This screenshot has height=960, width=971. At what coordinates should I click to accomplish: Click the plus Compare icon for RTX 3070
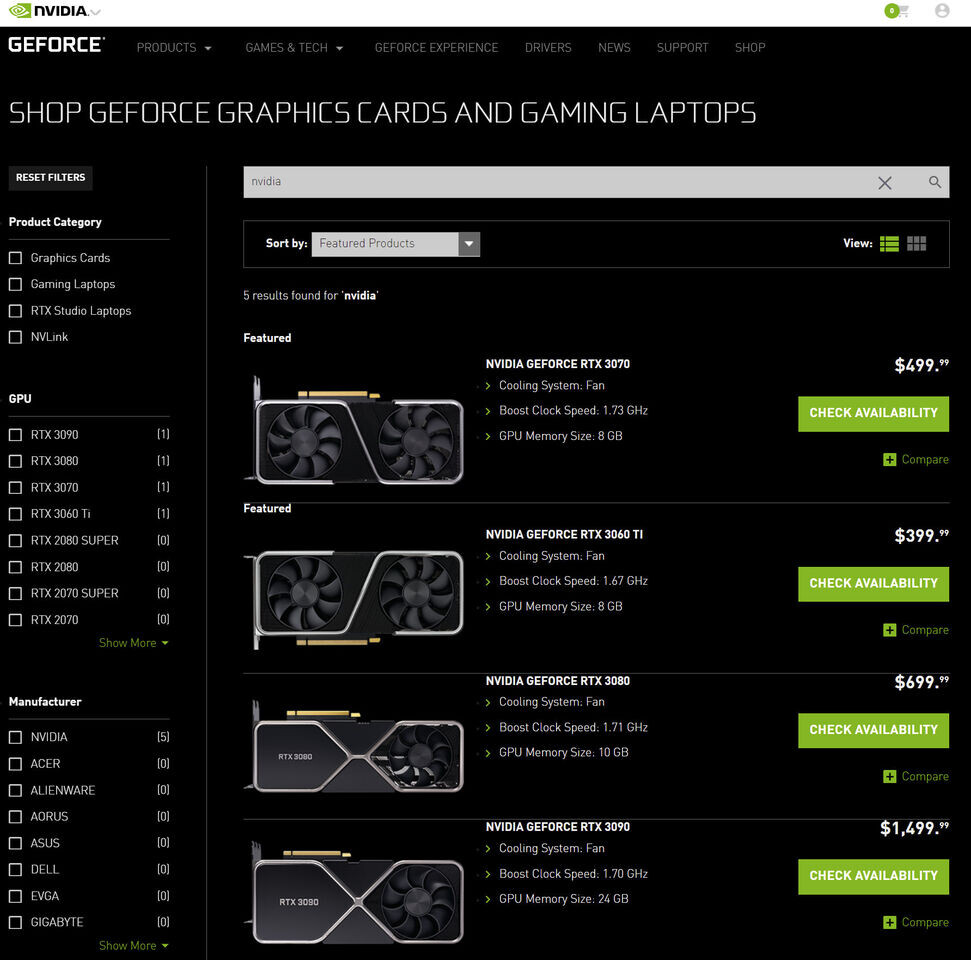pyautogui.click(x=889, y=460)
